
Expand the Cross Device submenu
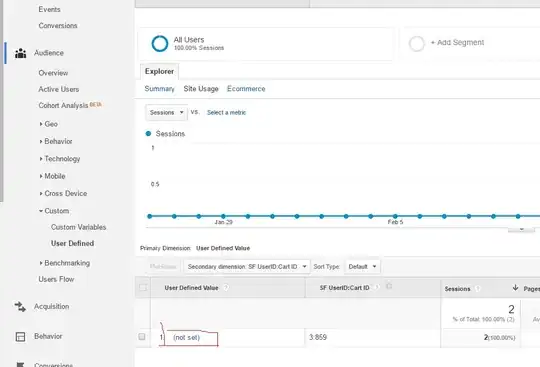[x=63, y=193]
